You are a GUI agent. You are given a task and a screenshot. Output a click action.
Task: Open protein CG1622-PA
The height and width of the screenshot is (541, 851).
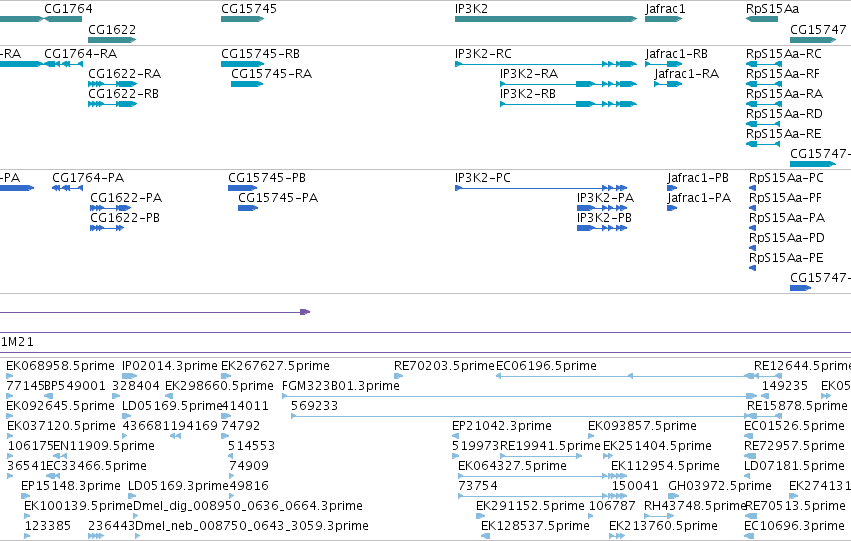coord(126,198)
